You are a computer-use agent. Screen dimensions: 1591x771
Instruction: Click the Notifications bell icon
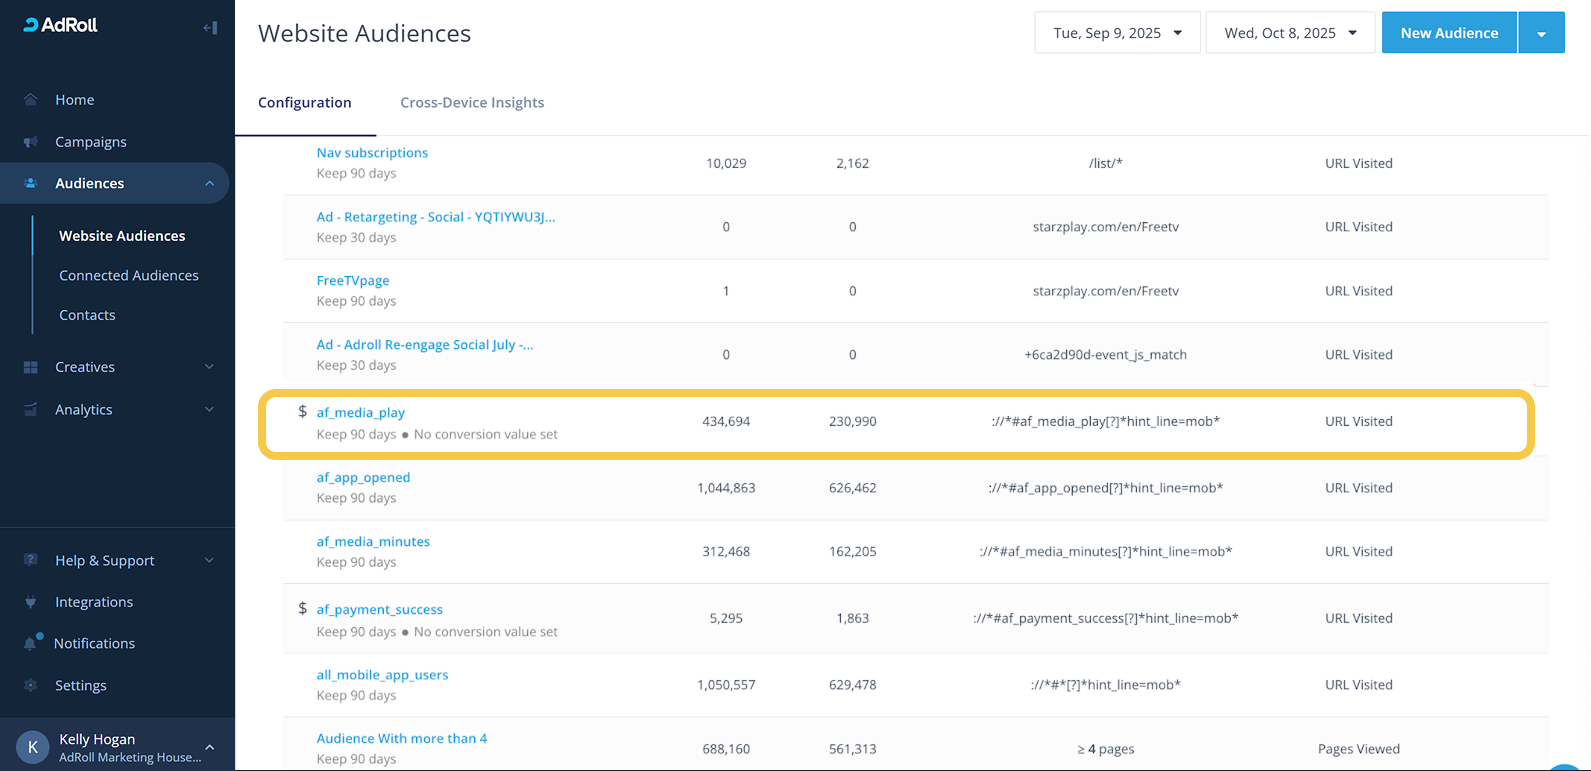(x=31, y=643)
